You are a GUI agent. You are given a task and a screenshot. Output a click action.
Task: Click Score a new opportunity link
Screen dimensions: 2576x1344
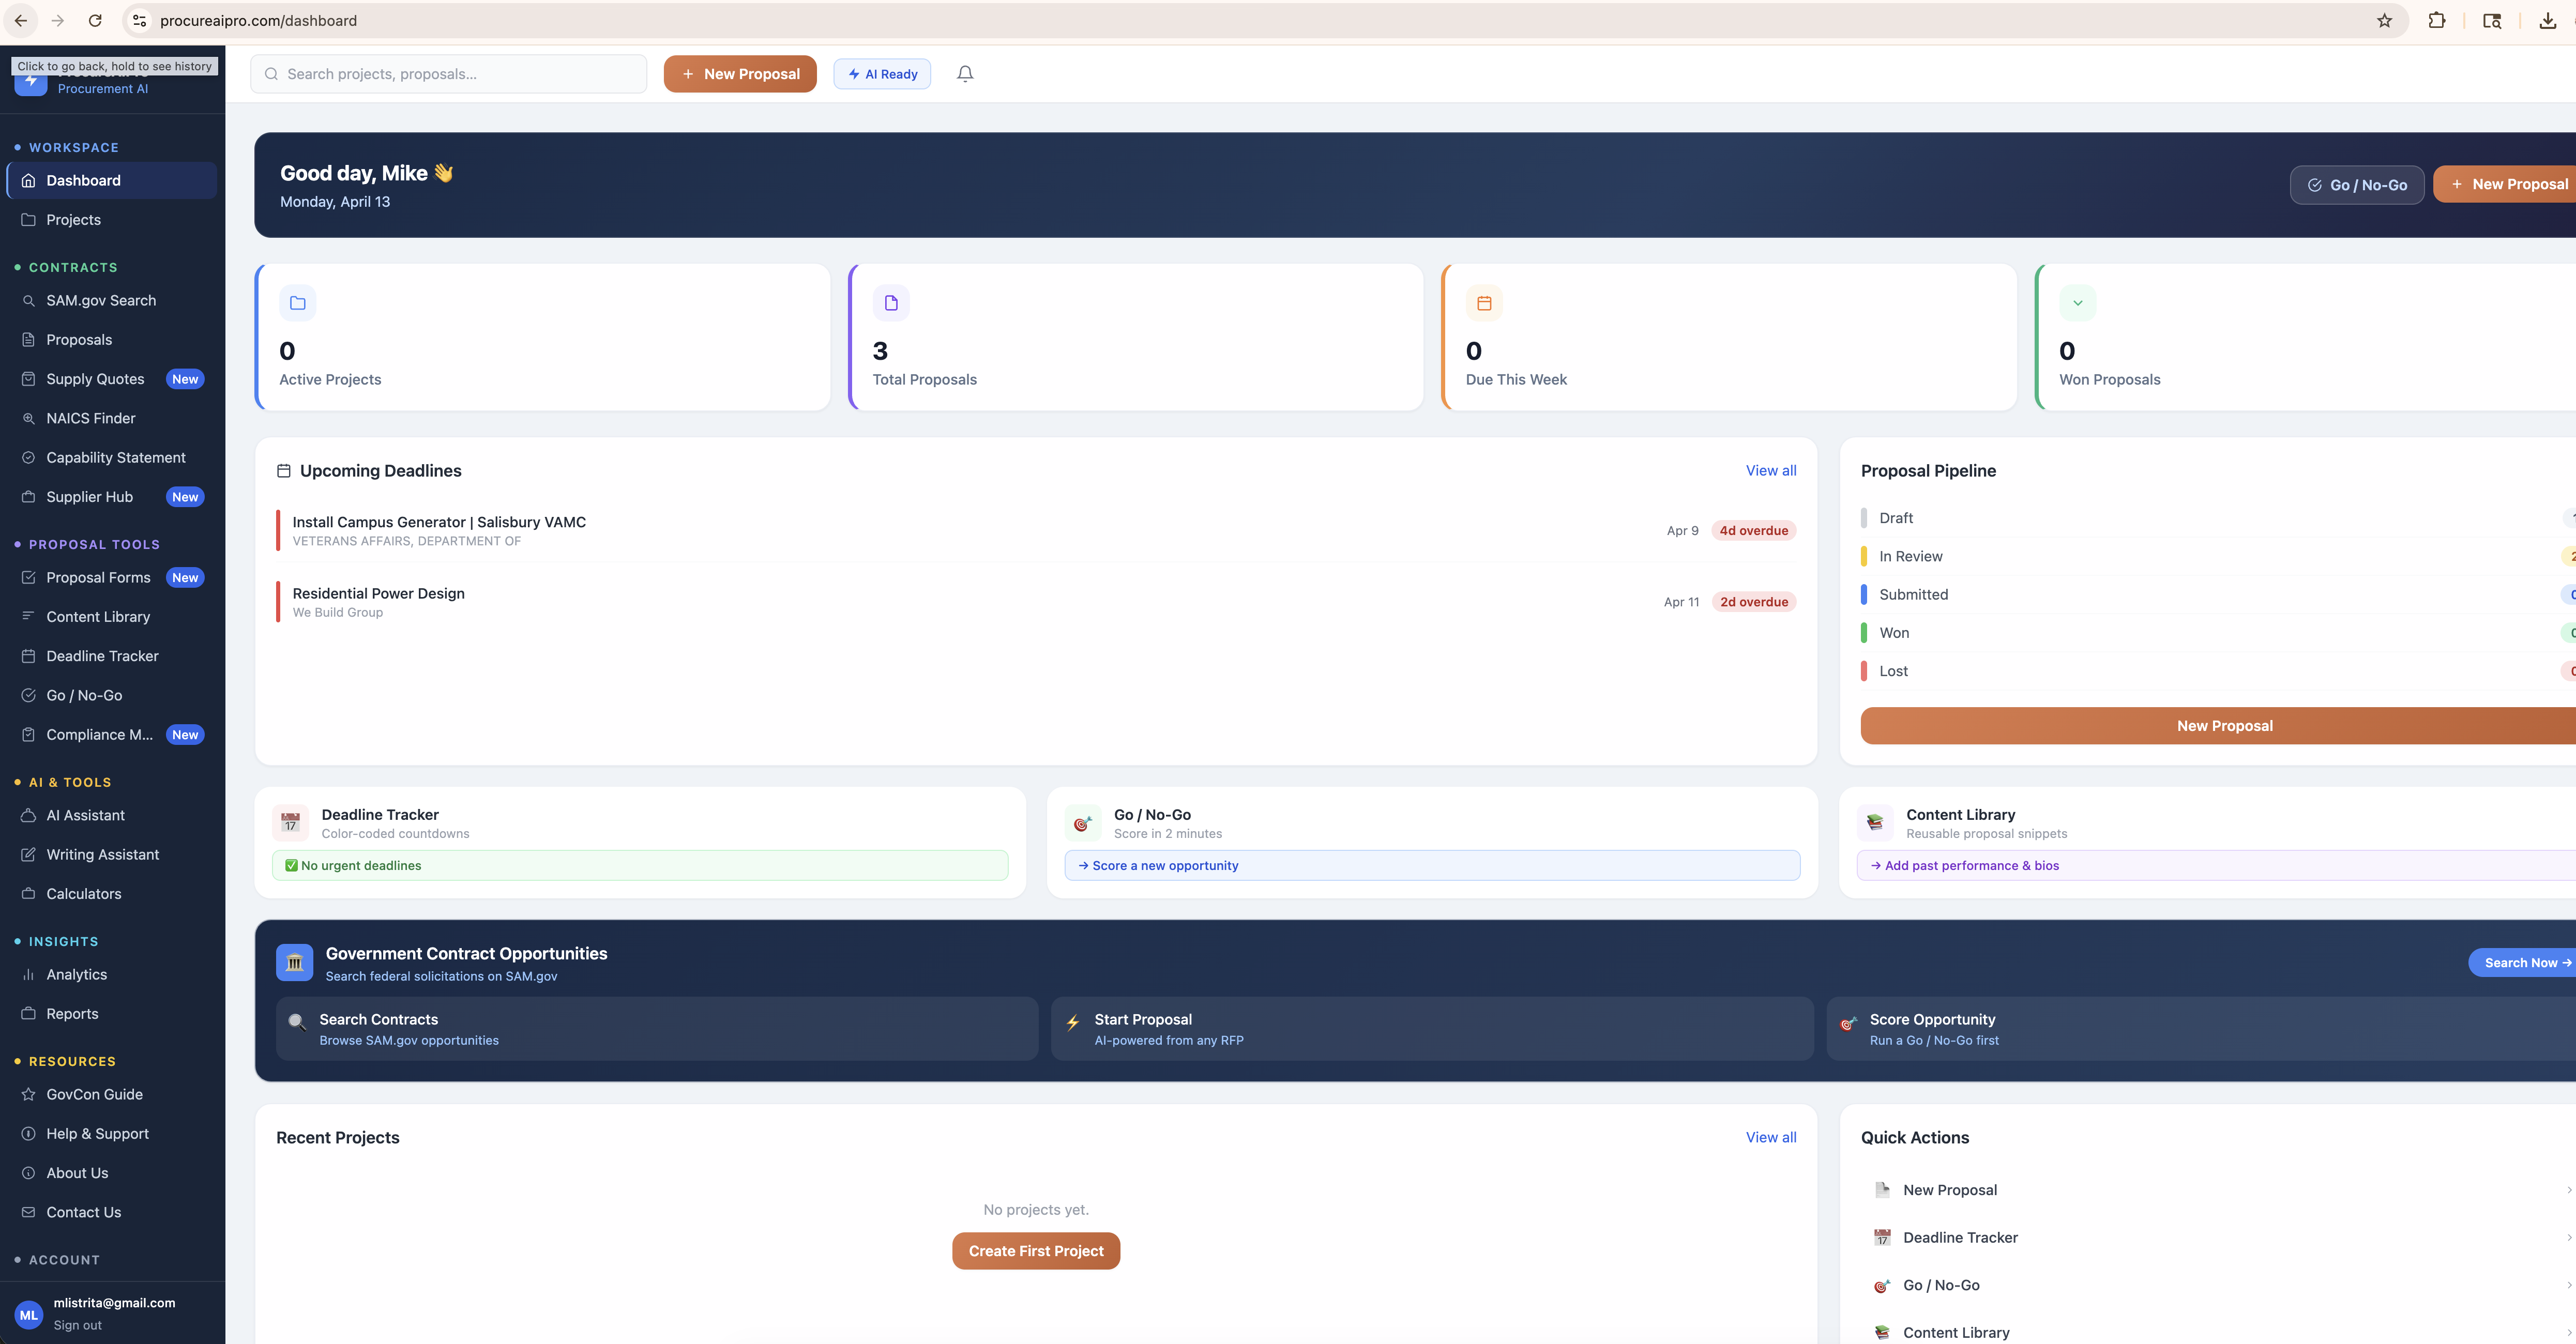click(x=1159, y=866)
